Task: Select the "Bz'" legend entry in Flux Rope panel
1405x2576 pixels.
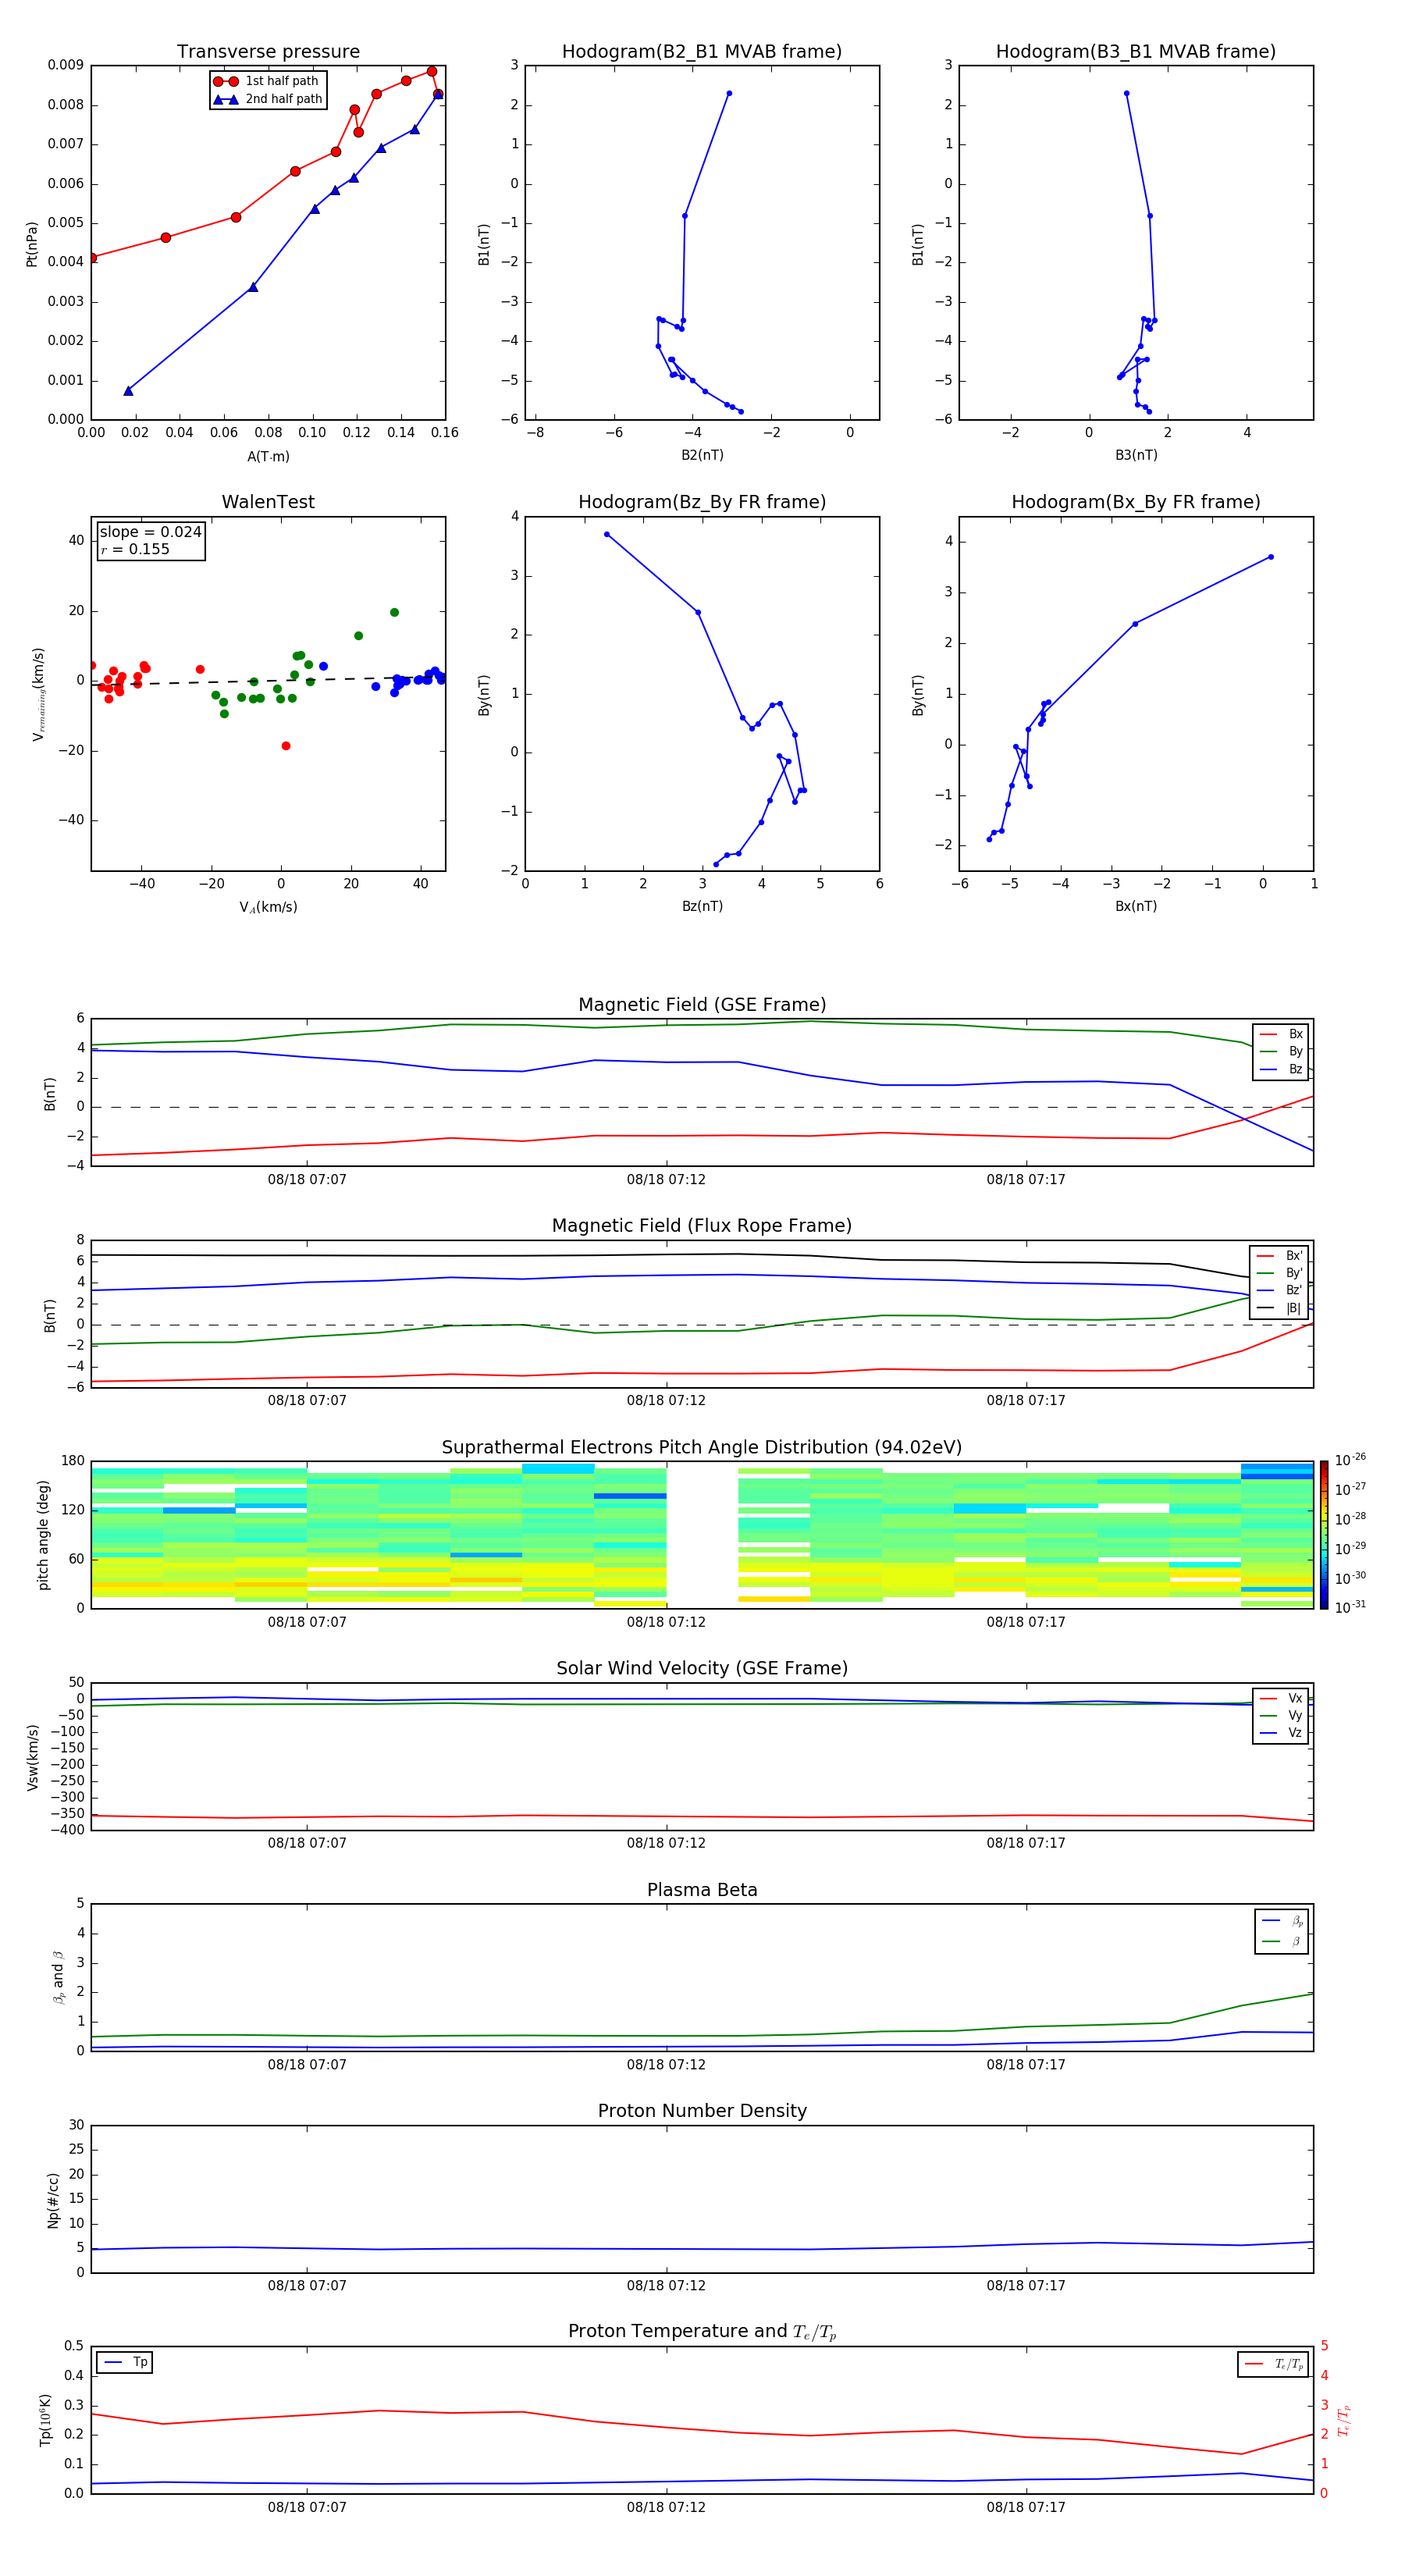Action: [x=1279, y=1290]
